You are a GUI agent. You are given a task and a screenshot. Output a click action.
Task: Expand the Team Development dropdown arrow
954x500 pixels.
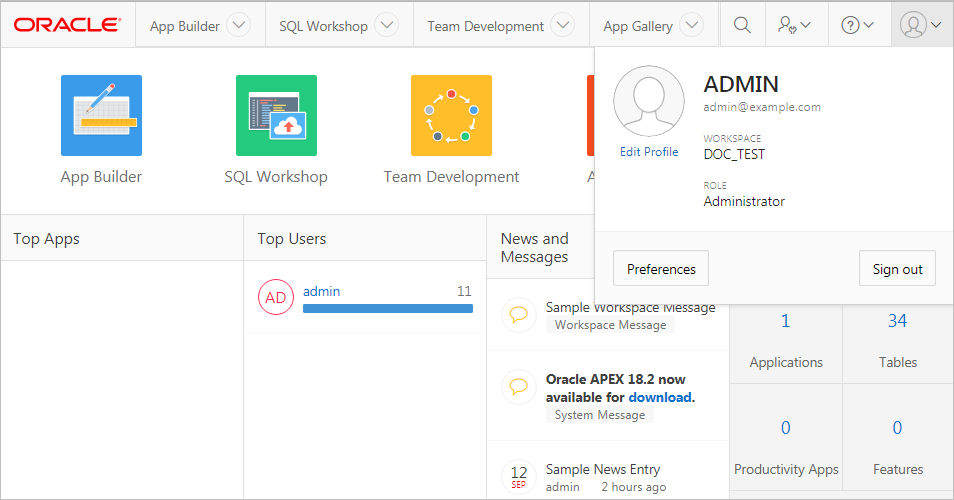(563, 26)
